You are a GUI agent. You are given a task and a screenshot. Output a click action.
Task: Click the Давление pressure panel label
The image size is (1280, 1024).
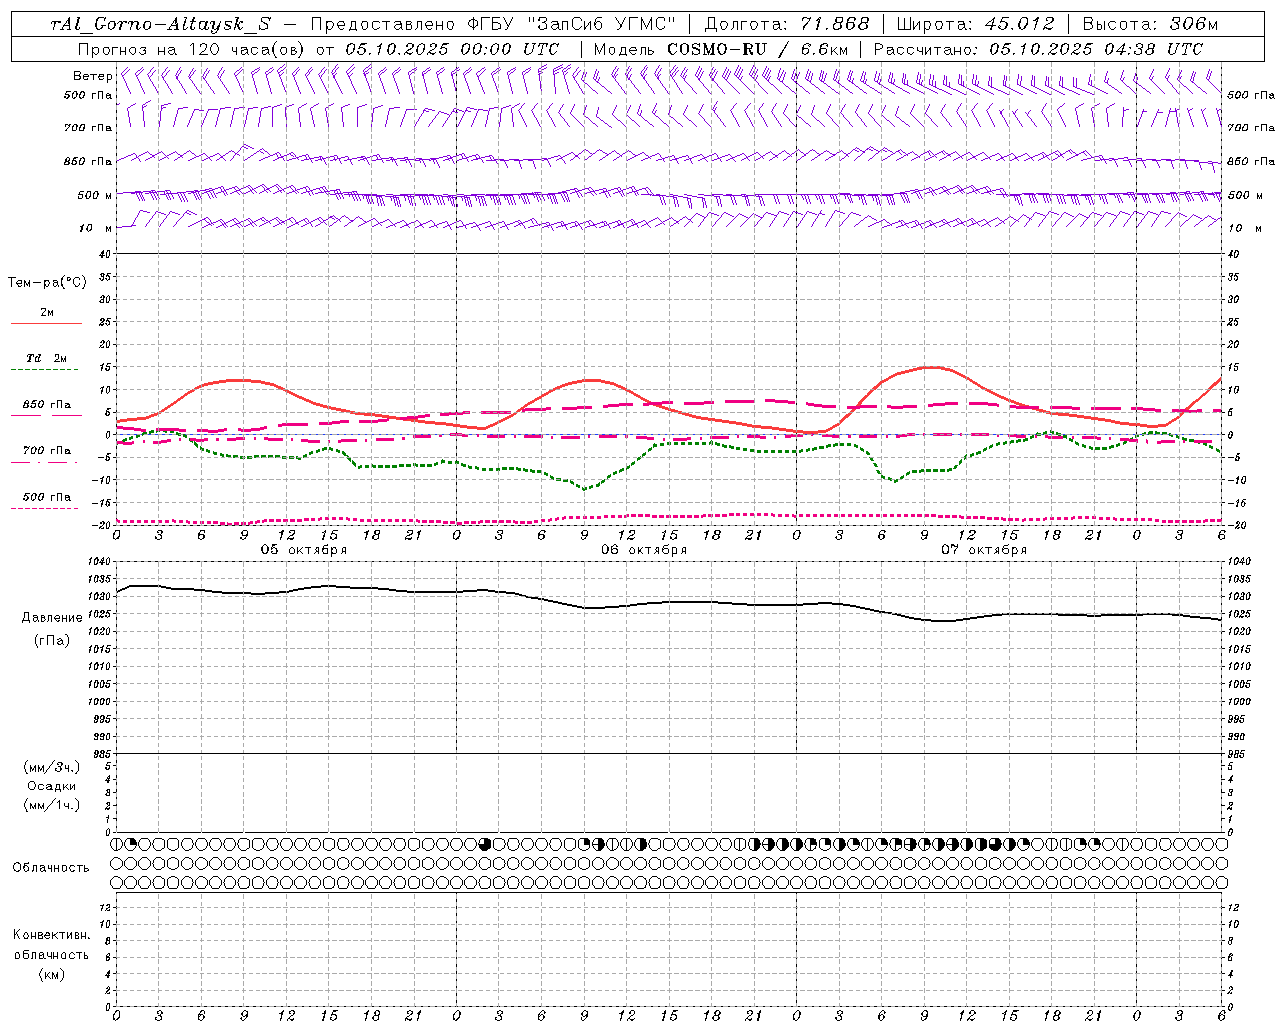[x=52, y=618]
